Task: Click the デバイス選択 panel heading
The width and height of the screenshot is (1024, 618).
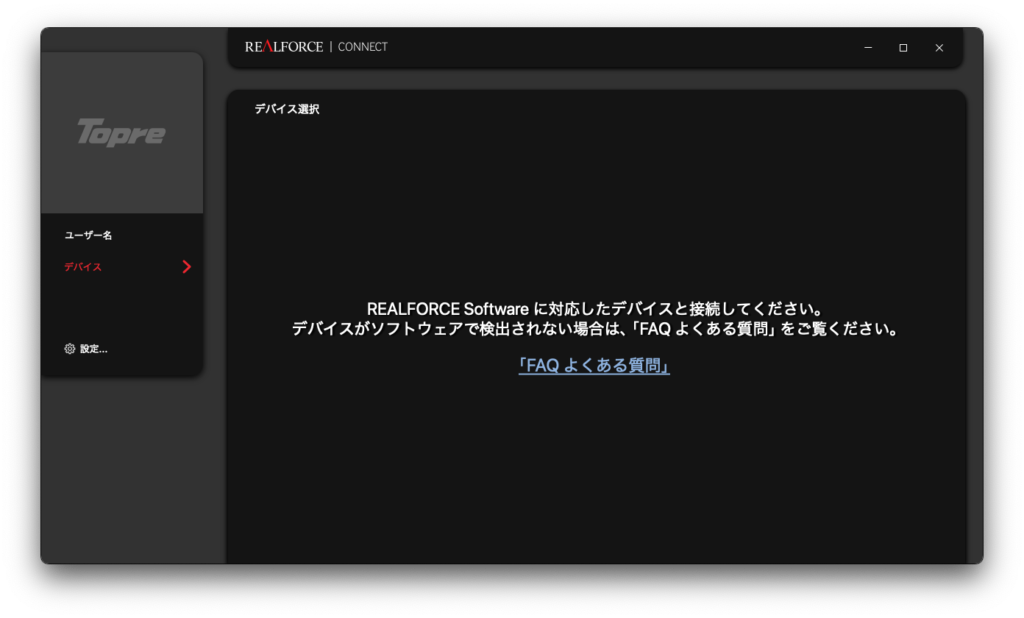Action: pos(286,109)
